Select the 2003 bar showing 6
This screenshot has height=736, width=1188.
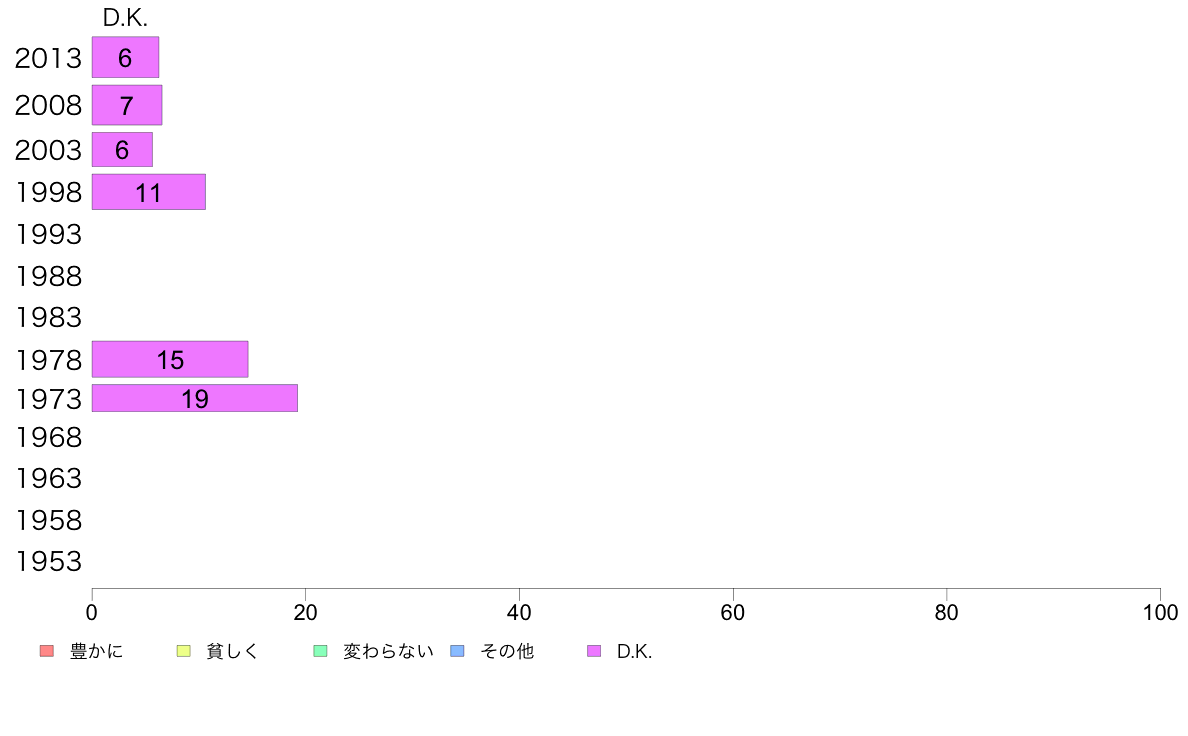pyautogui.click(x=122, y=149)
